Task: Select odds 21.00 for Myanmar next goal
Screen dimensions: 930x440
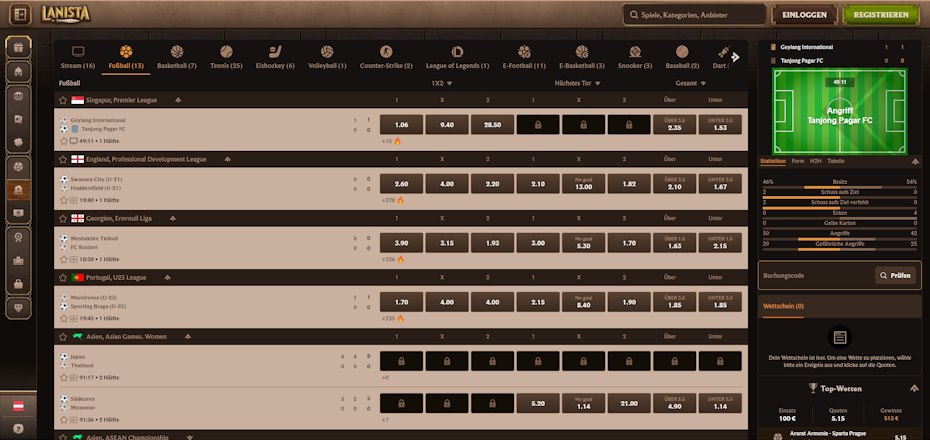Action: pyautogui.click(x=629, y=403)
